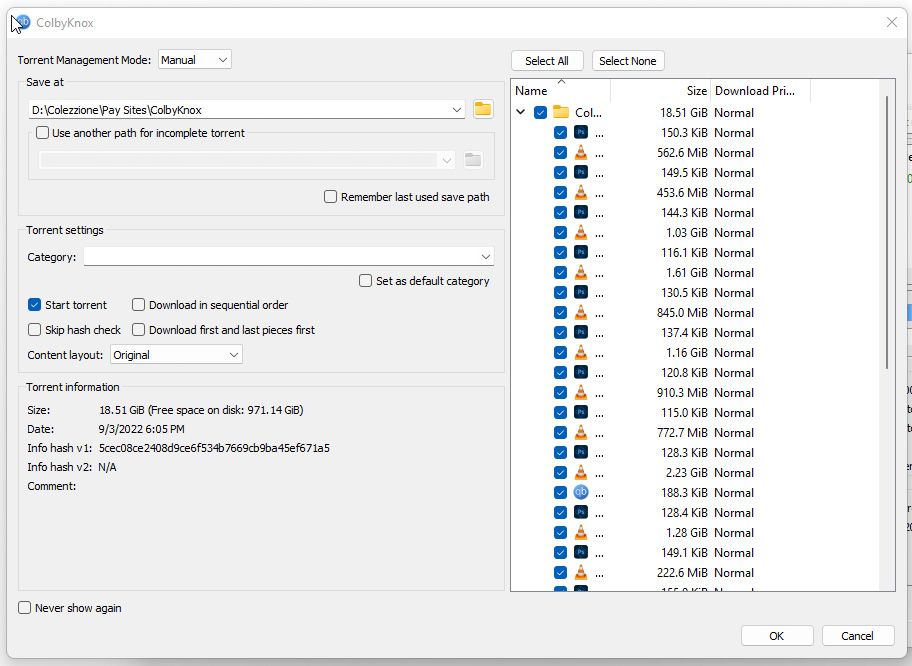Click OK to add the torrent
Image resolution: width=912 pixels, height=666 pixels.
(x=777, y=635)
